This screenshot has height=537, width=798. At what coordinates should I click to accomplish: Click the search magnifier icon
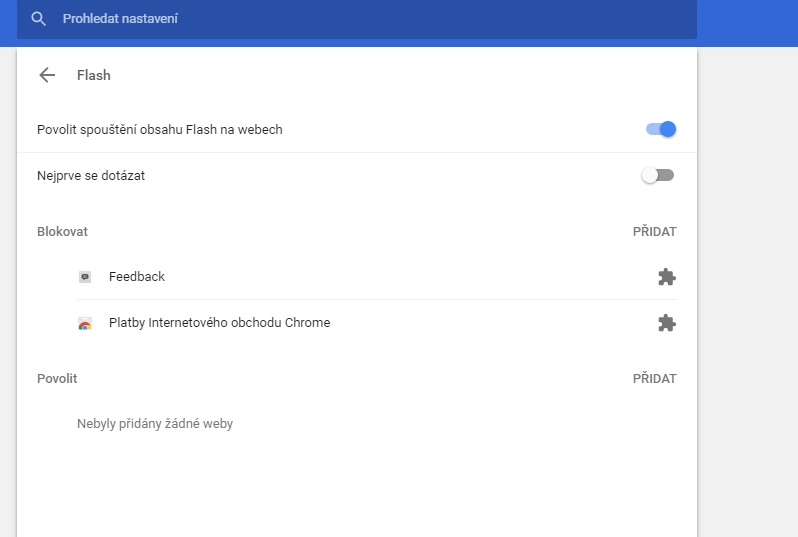click(39, 19)
